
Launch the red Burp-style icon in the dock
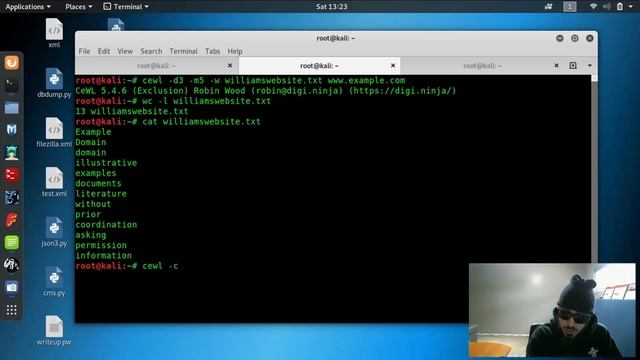coord(11,175)
